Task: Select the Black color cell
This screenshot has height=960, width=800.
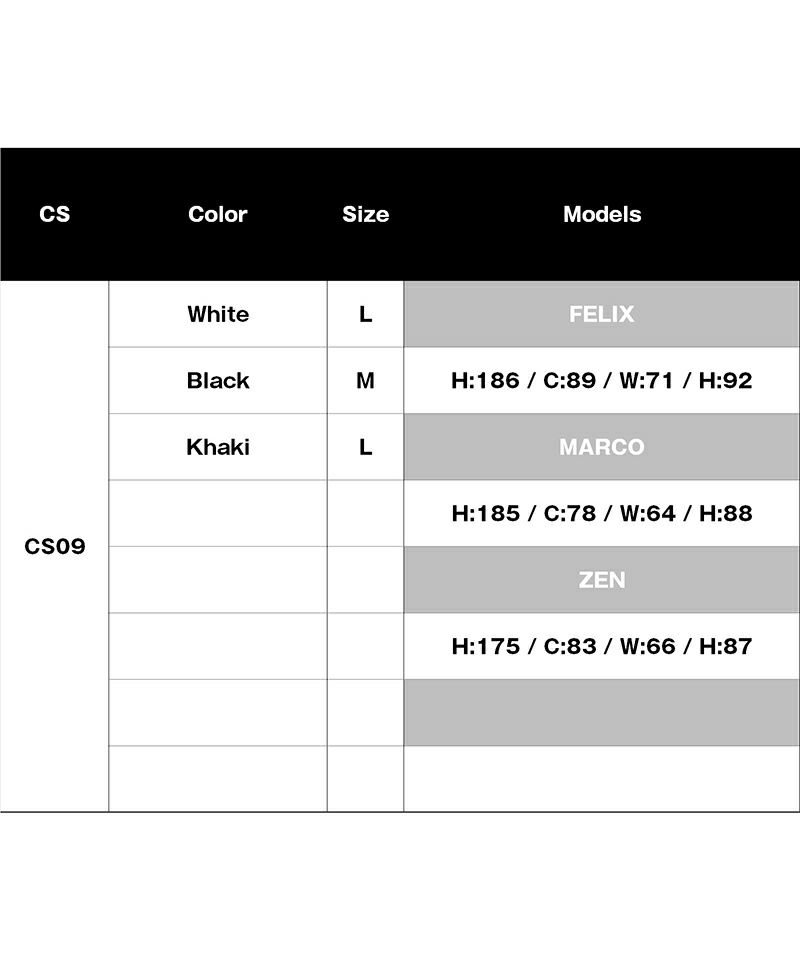Action: pyautogui.click(x=217, y=381)
